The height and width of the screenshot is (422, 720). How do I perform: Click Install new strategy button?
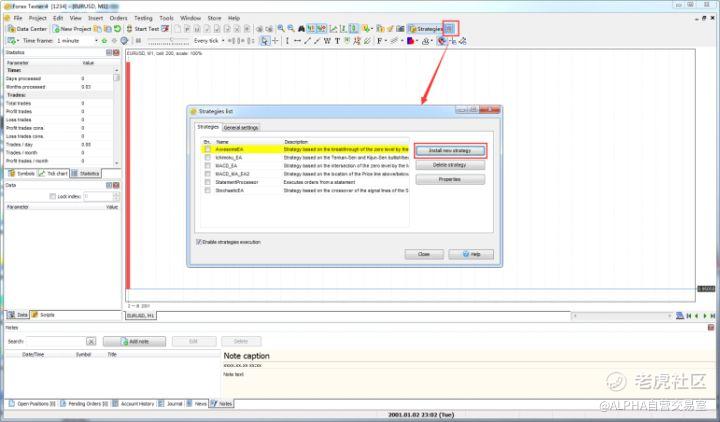pos(450,151)
